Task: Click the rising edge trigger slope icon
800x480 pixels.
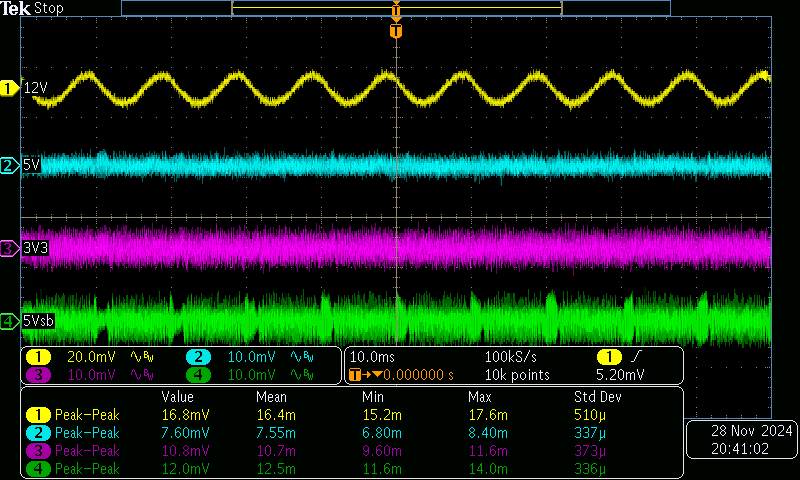Action: click(x=636, y=357)
